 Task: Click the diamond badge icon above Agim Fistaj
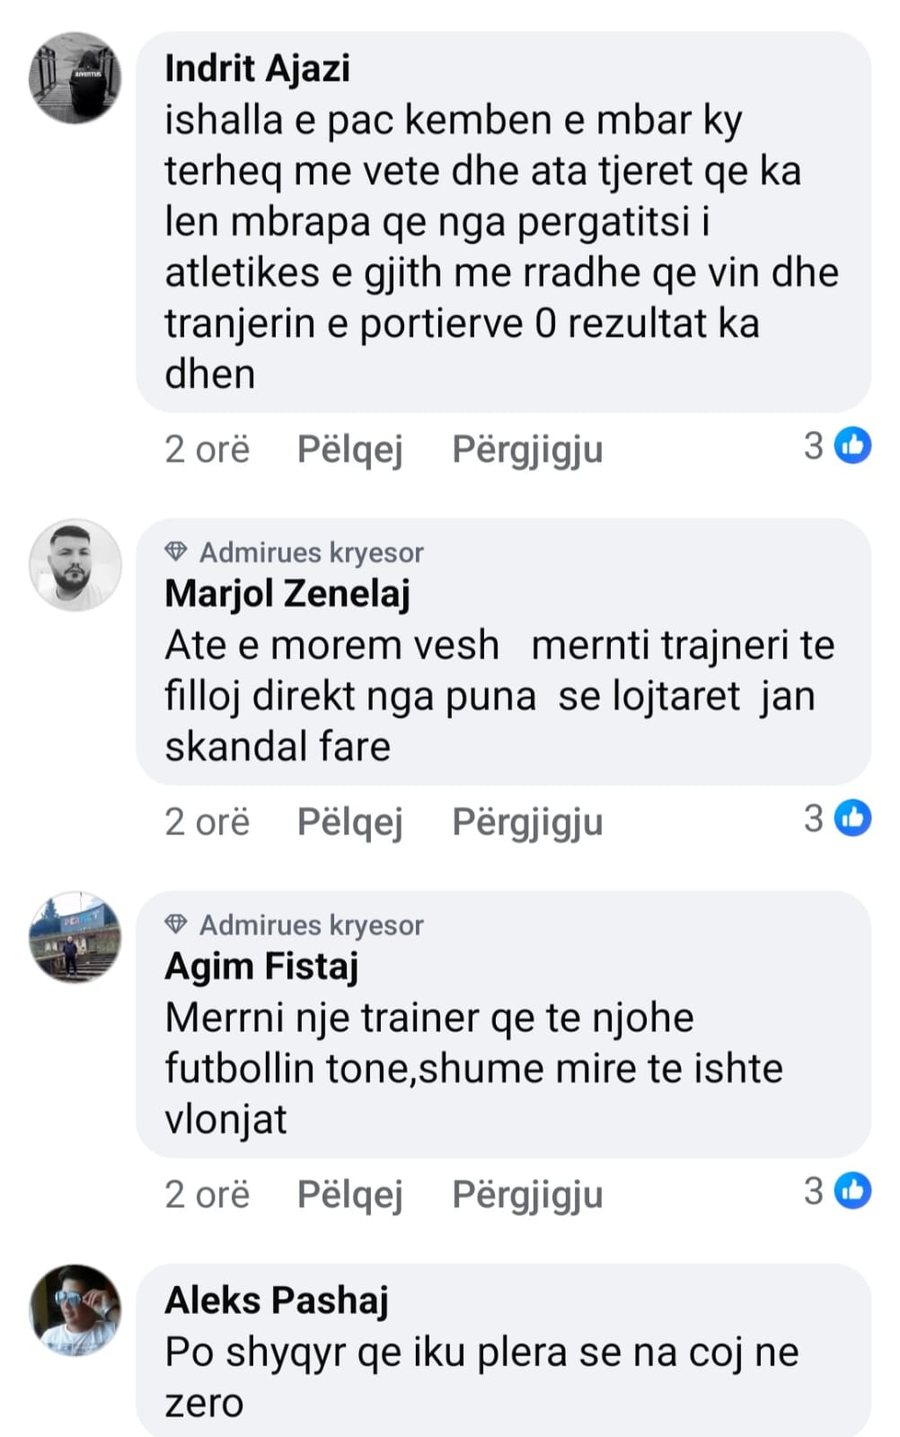pyautogui.click(x=177, y=925)
